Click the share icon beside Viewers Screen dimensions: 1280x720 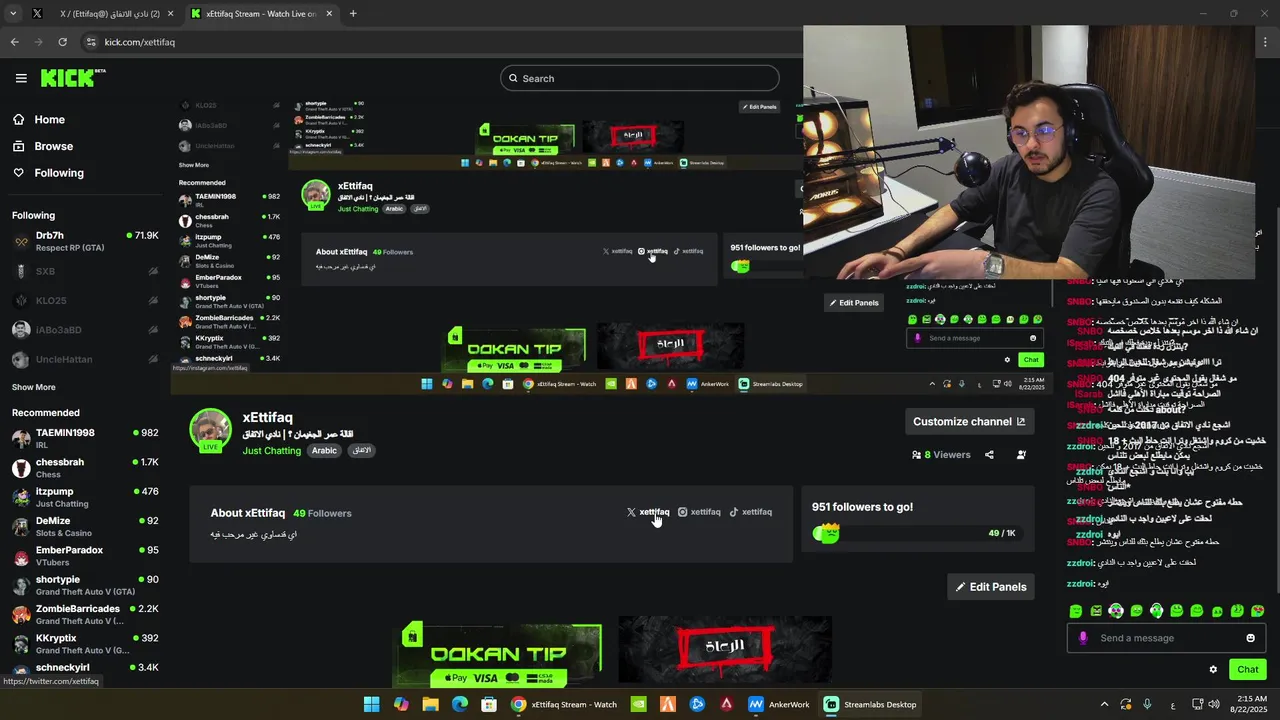pyautogui.click(x=989, y=455)
